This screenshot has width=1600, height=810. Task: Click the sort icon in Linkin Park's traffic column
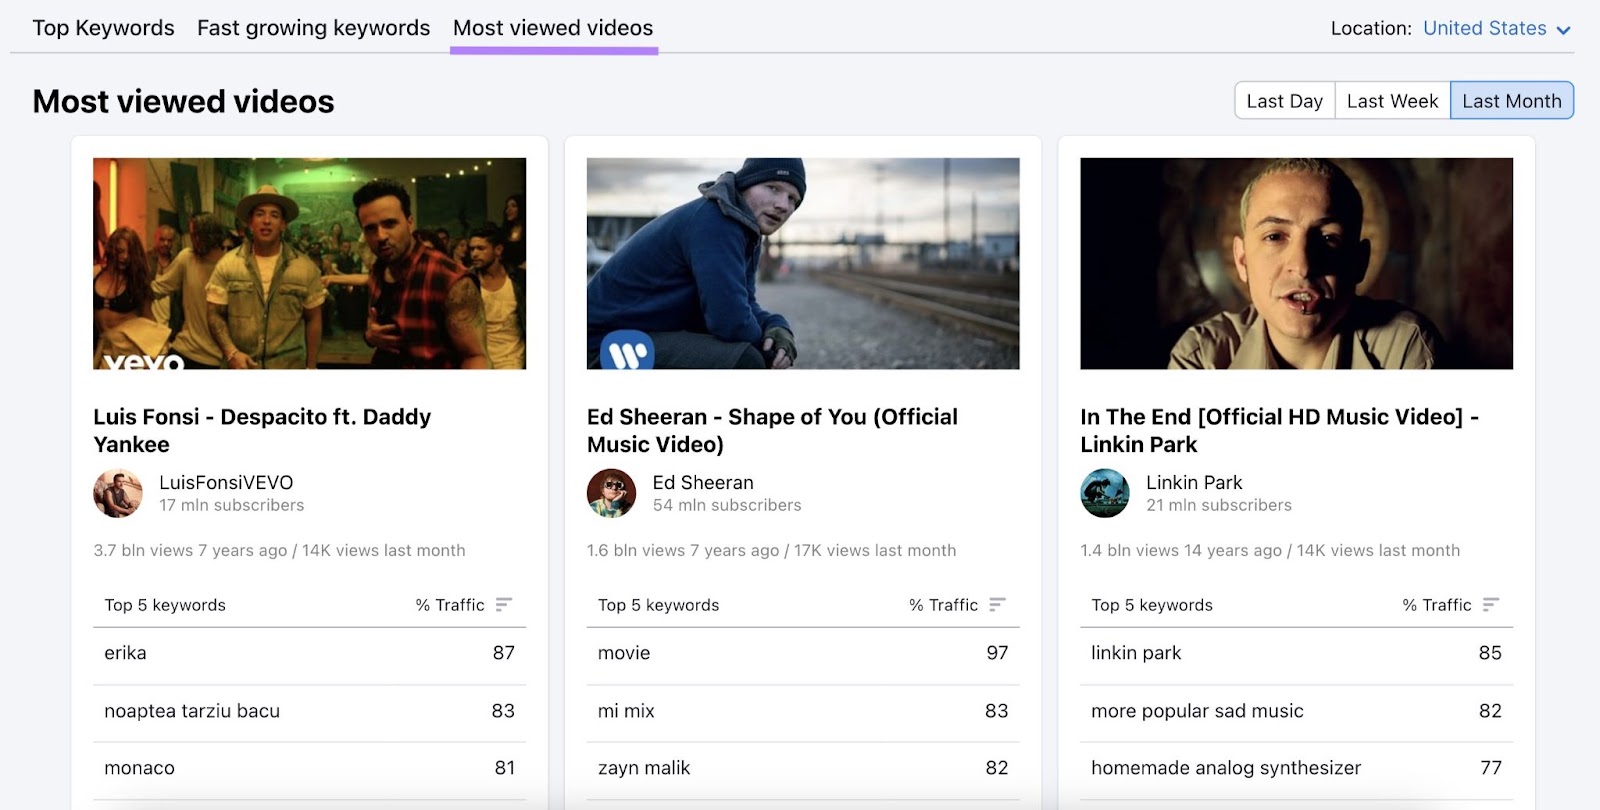pyautogui.click(x=1490, y=605)
